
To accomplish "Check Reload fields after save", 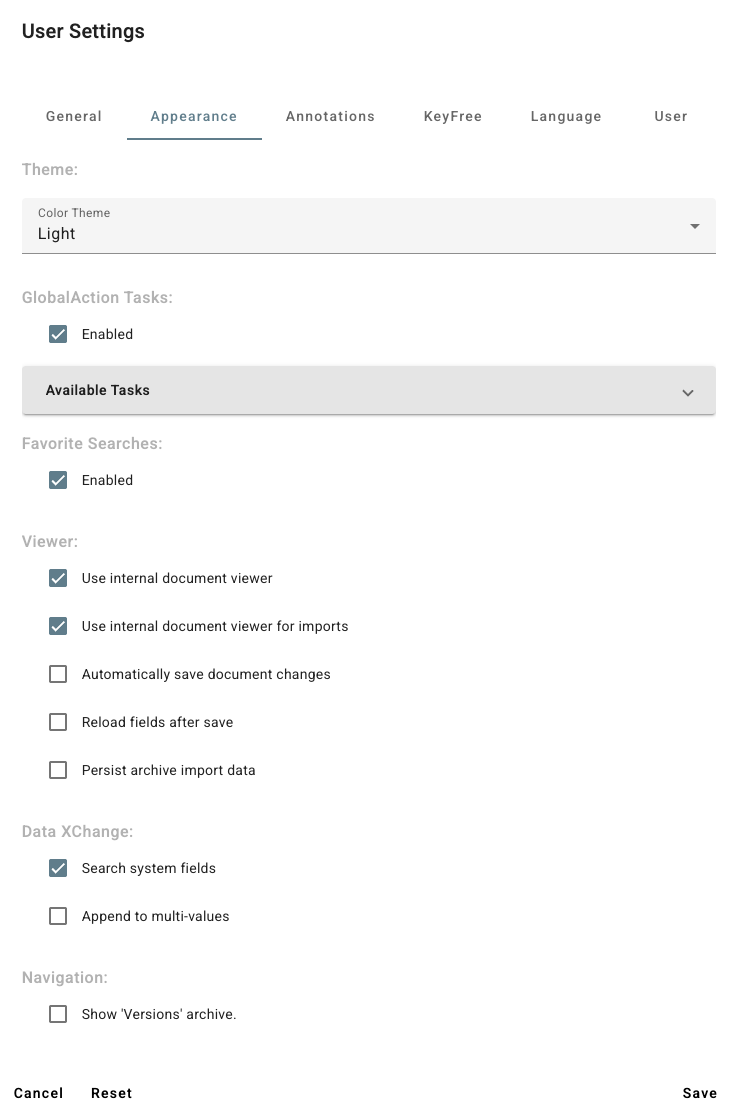I will (x=58, y=722).
